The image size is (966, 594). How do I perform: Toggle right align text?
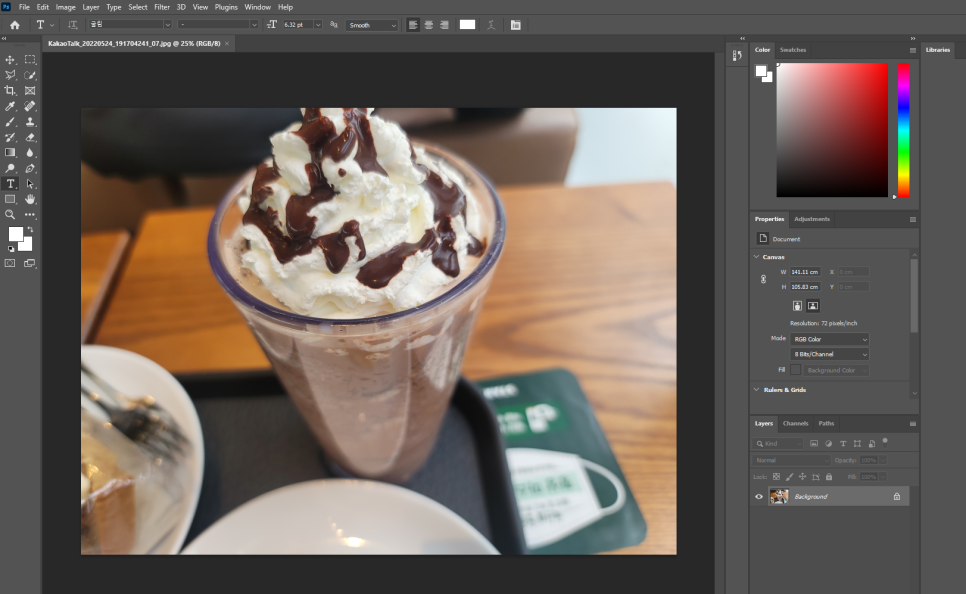444,25
